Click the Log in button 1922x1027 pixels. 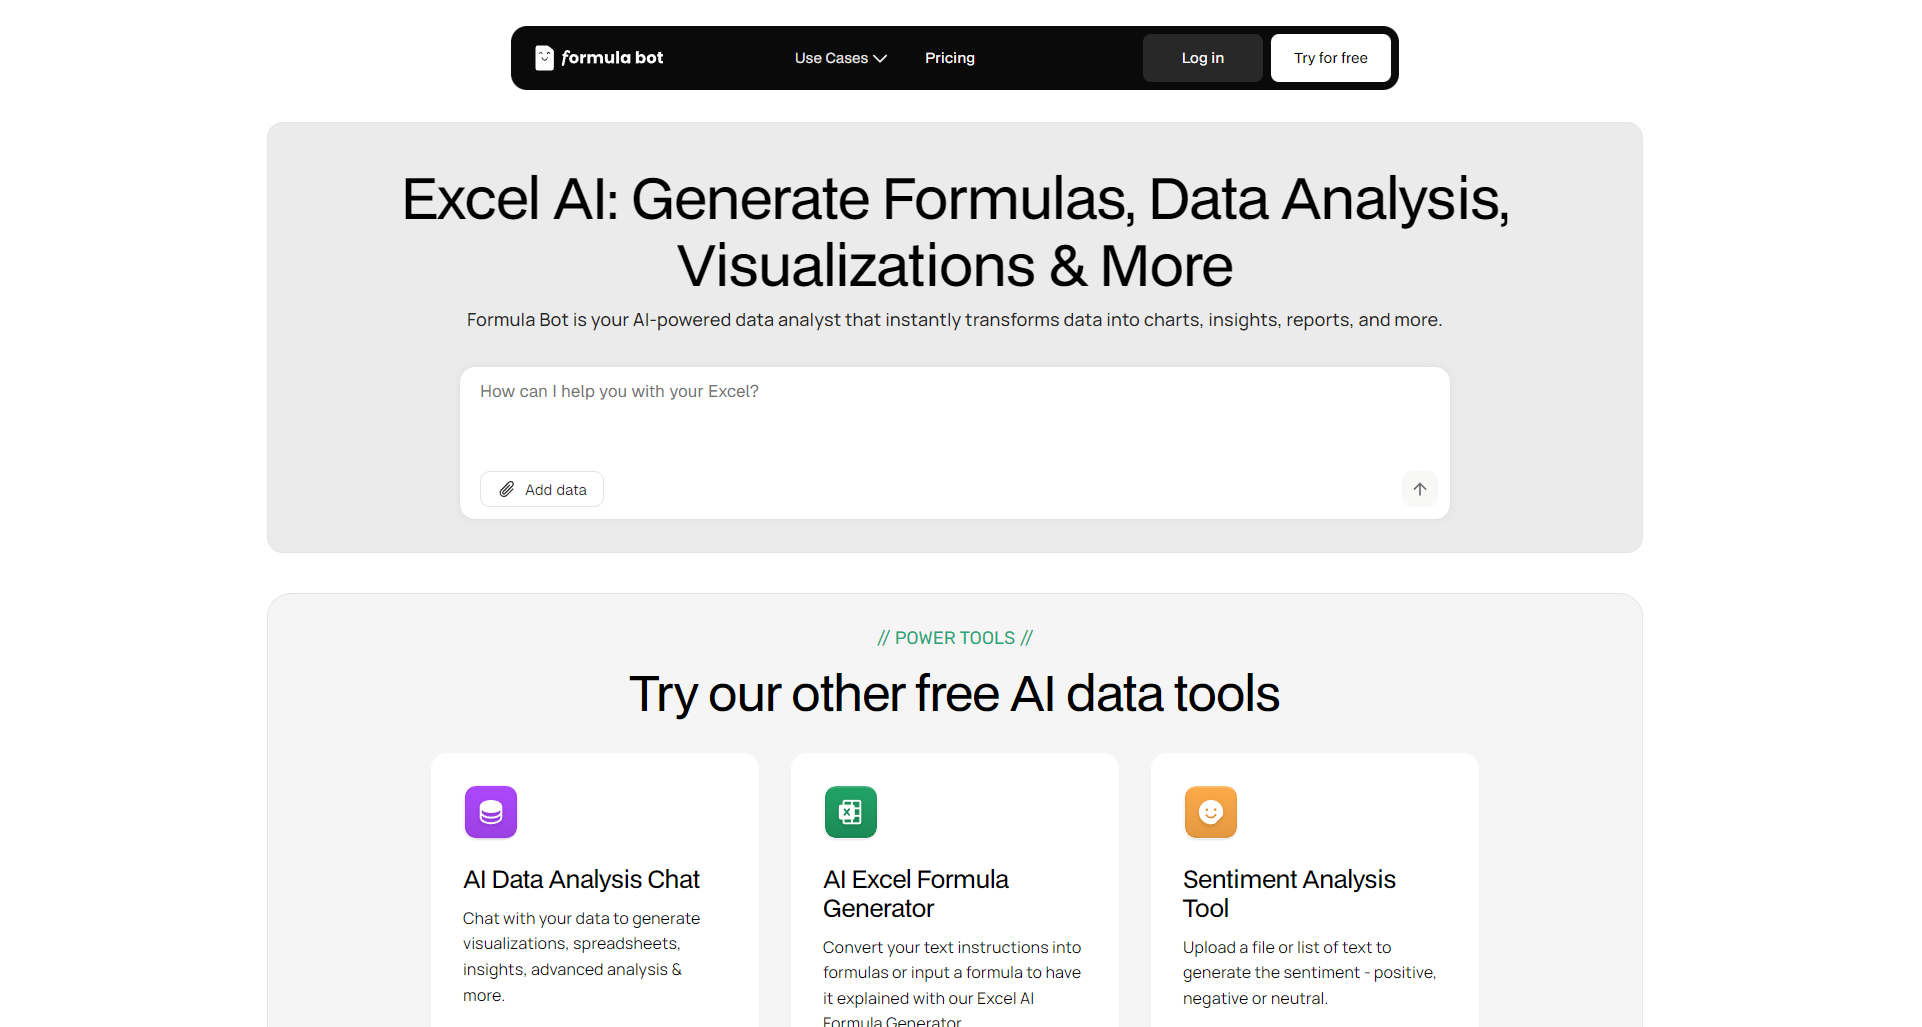[x=1202, y=58]
